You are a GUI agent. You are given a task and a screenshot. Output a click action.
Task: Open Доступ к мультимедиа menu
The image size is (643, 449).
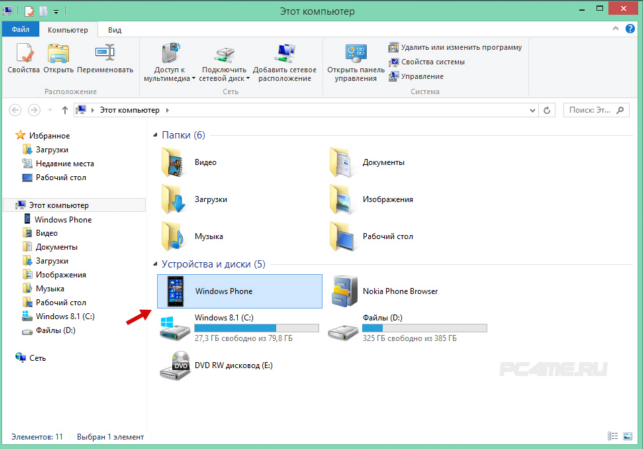tap(169, 62)
